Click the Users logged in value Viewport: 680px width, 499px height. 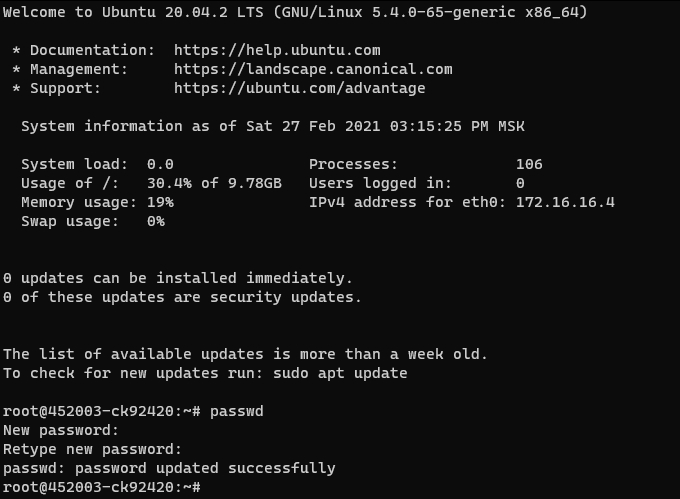(x=520, y=183)
